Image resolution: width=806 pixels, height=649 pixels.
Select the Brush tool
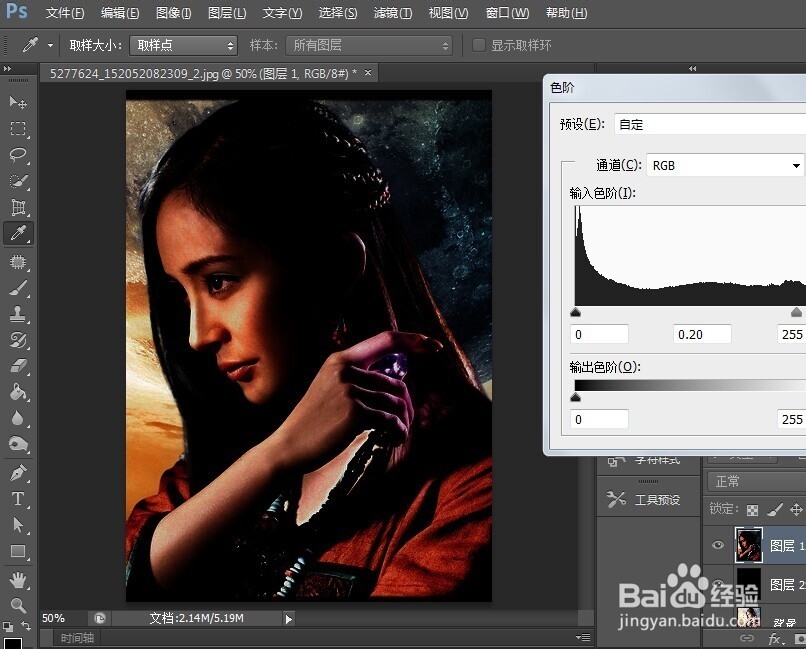point(18,288)
